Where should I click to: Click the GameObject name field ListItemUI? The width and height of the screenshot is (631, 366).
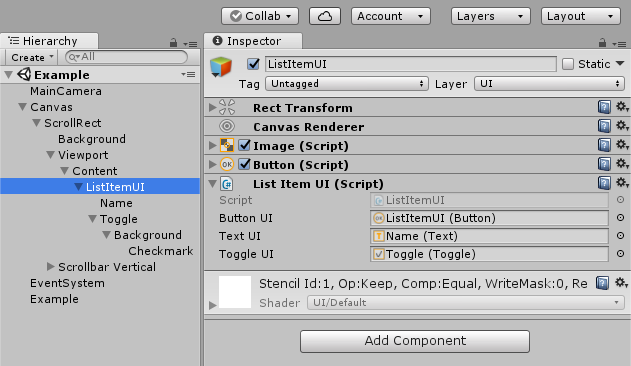(411, 64)
